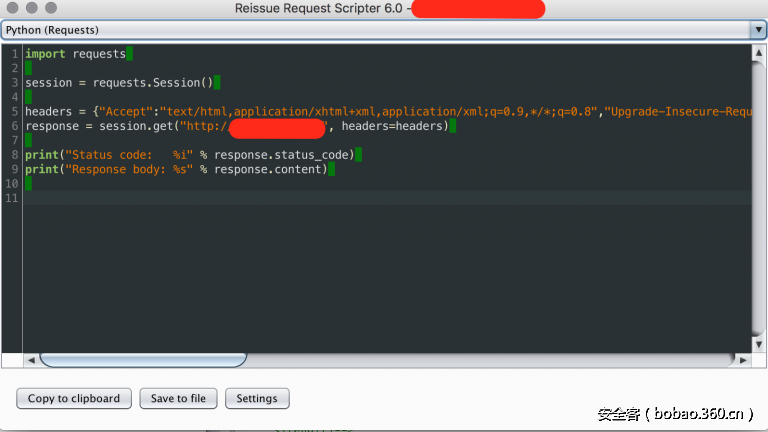This screenshot has width=768, height=432.
Task: Click the Save to file button
Action: [x=178, y=398]
